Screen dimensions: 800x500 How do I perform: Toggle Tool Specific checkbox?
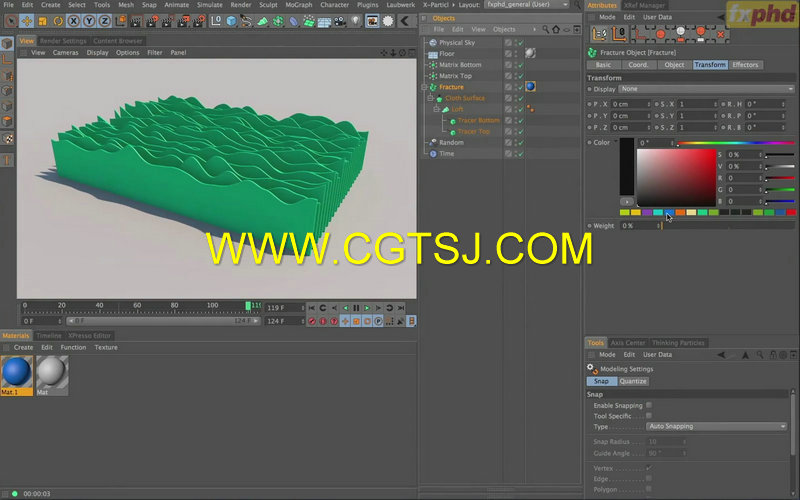[x=649, y=416]
